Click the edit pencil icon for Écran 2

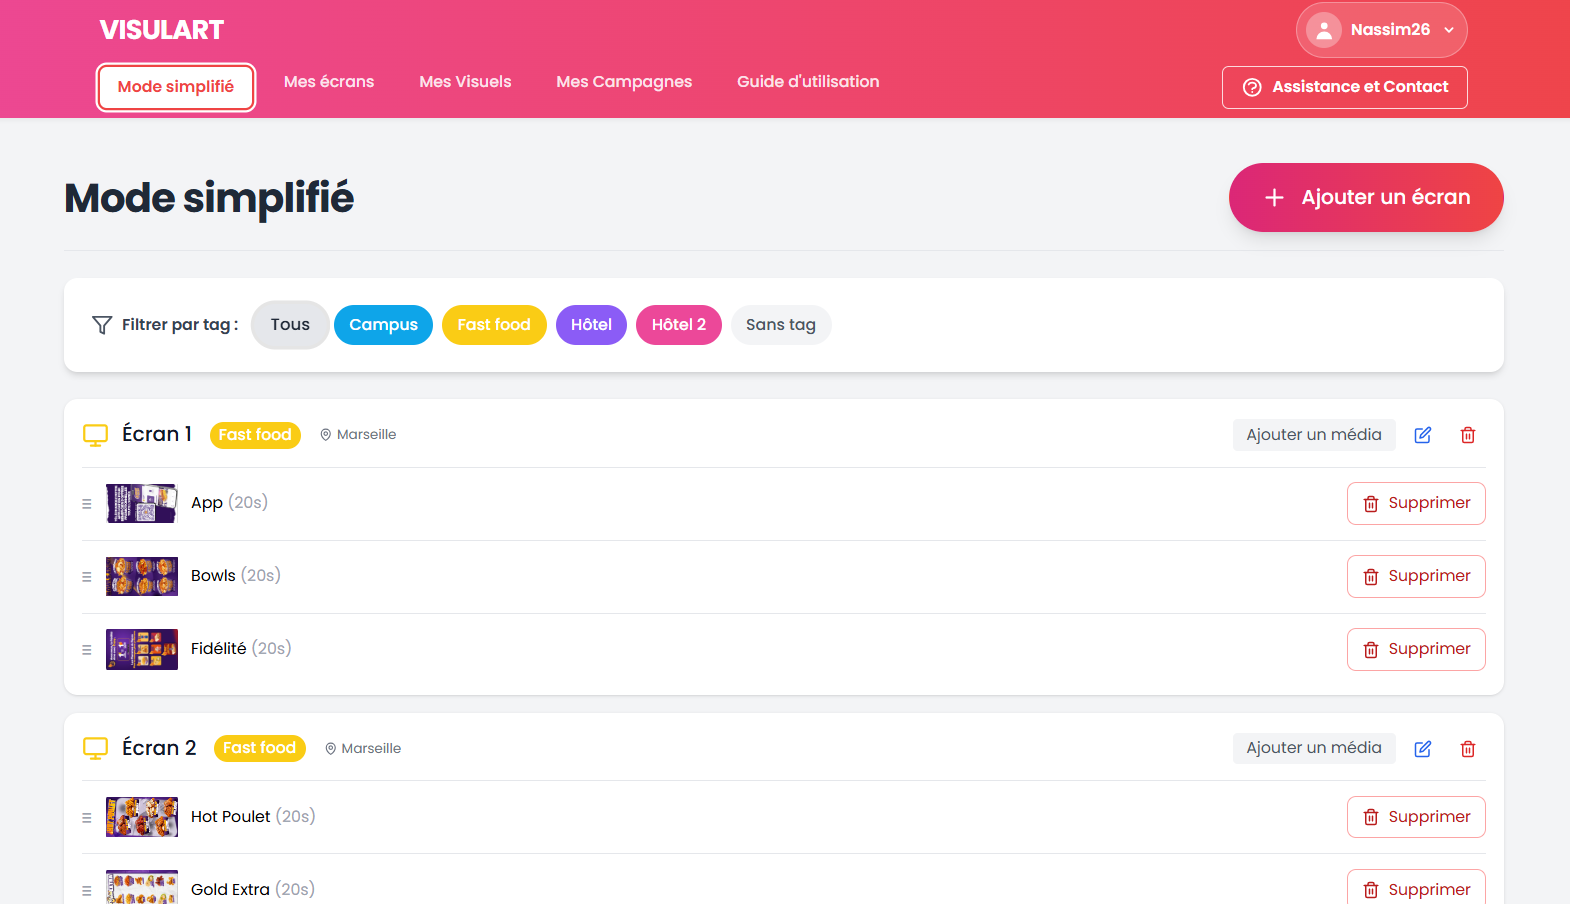pyautogui.click(x=1422, y=749)
